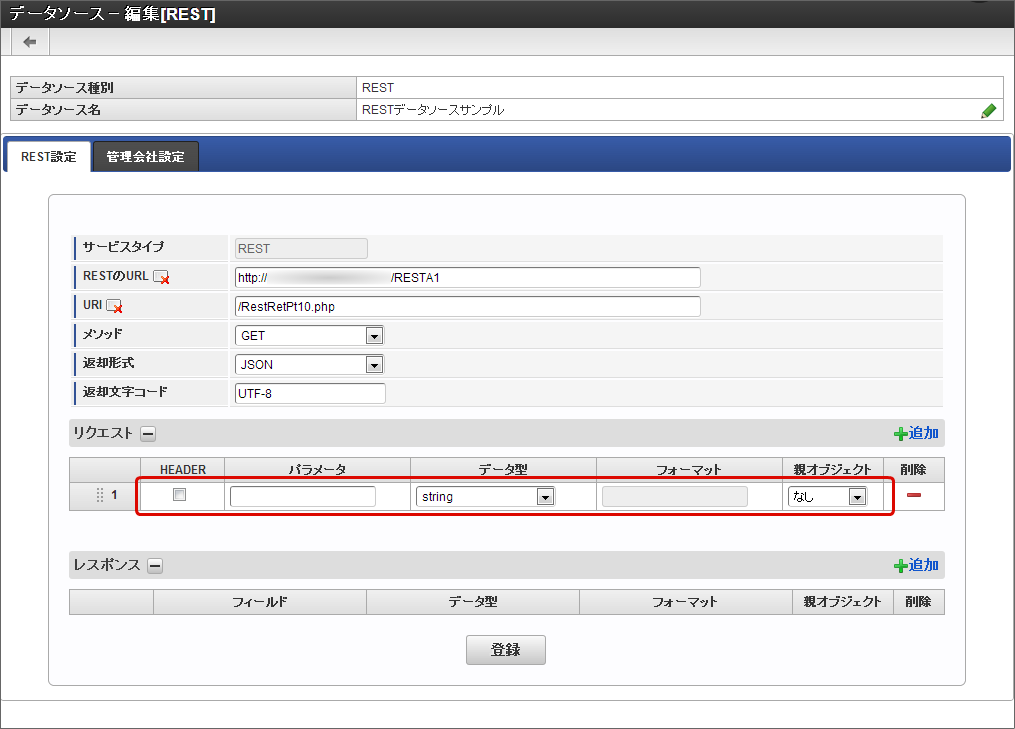Toggle the HEADER checkbox in row 1
The width and height of the screenshot is (1015, 729).
click(x=179, y=495)
